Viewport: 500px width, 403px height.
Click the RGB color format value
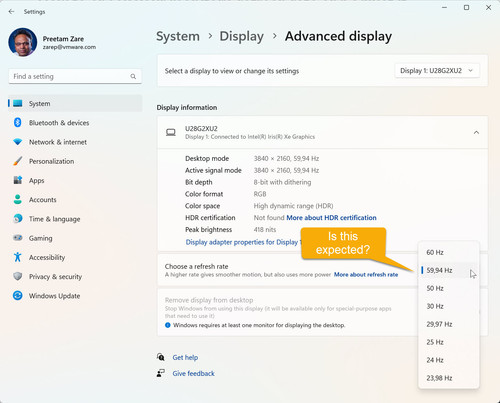[260, 194]
